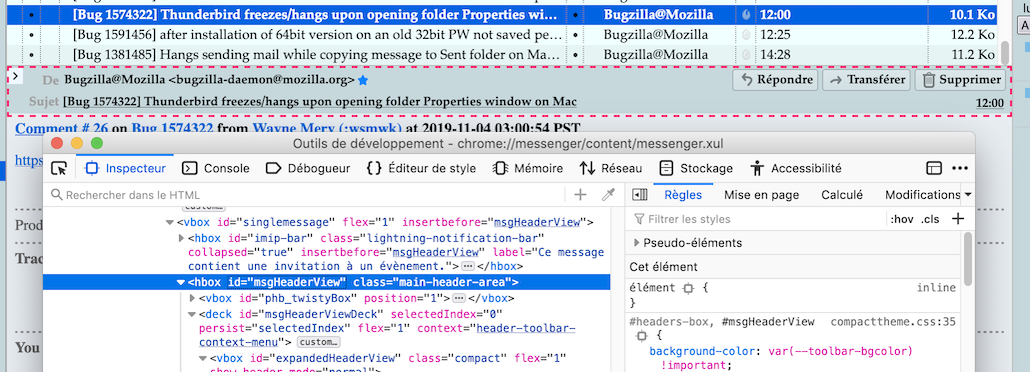This screenshot has height=372, width=1030.
Task: Toggle junk flame icon on the 14:28 message
Action: 746,55
